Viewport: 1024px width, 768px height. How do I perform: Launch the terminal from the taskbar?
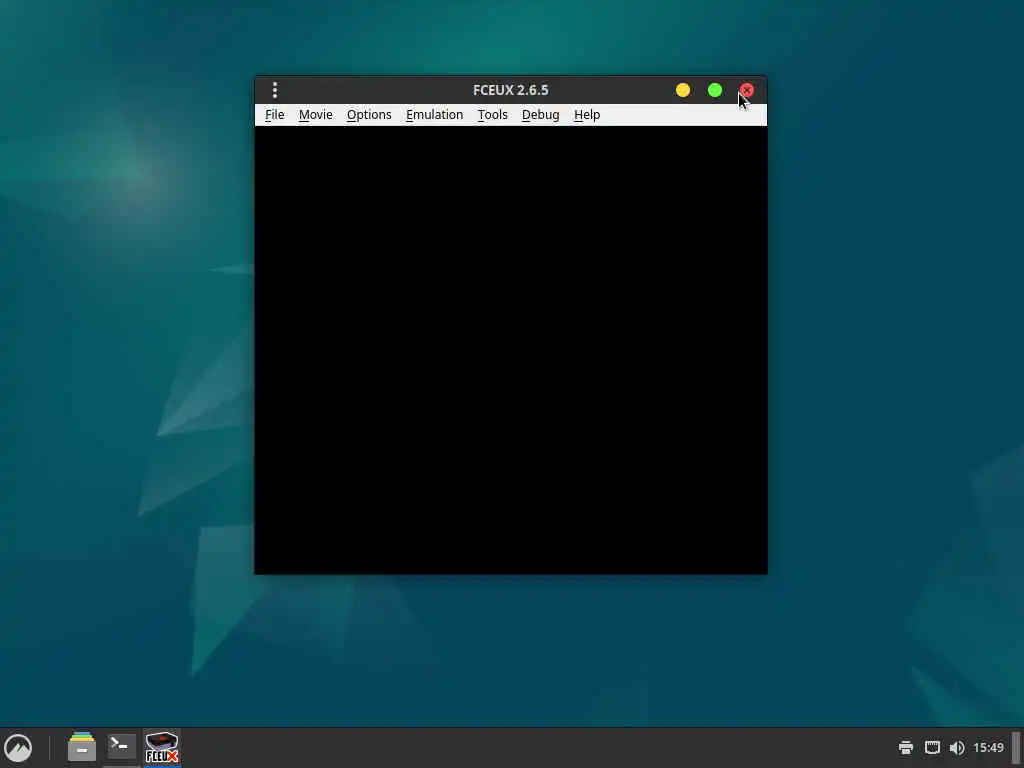point(121,746)
